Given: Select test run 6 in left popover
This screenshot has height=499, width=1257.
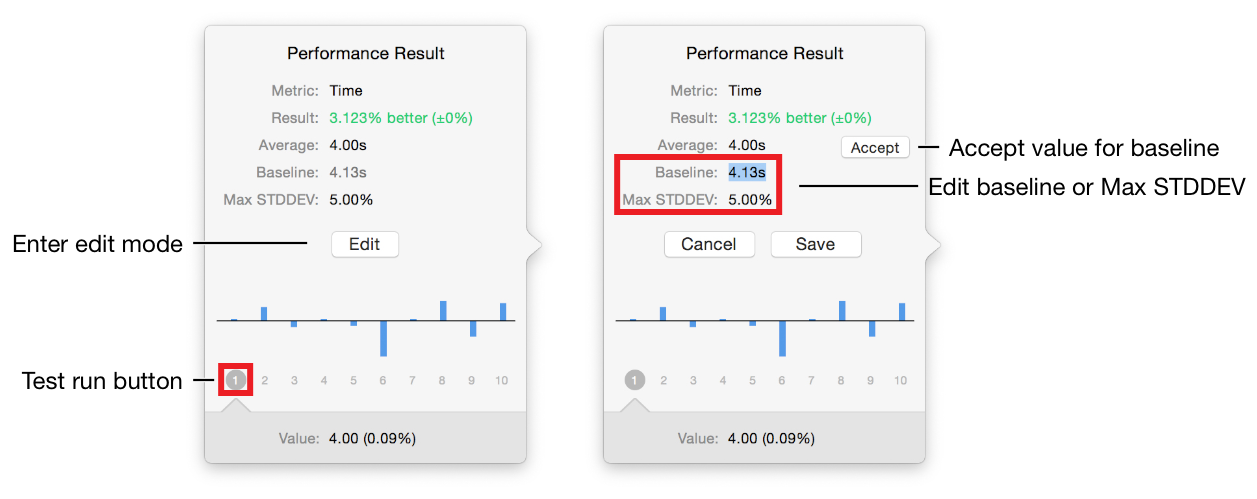Looking at the screenshot, I should pyautogui.click(x=383, y=381).
